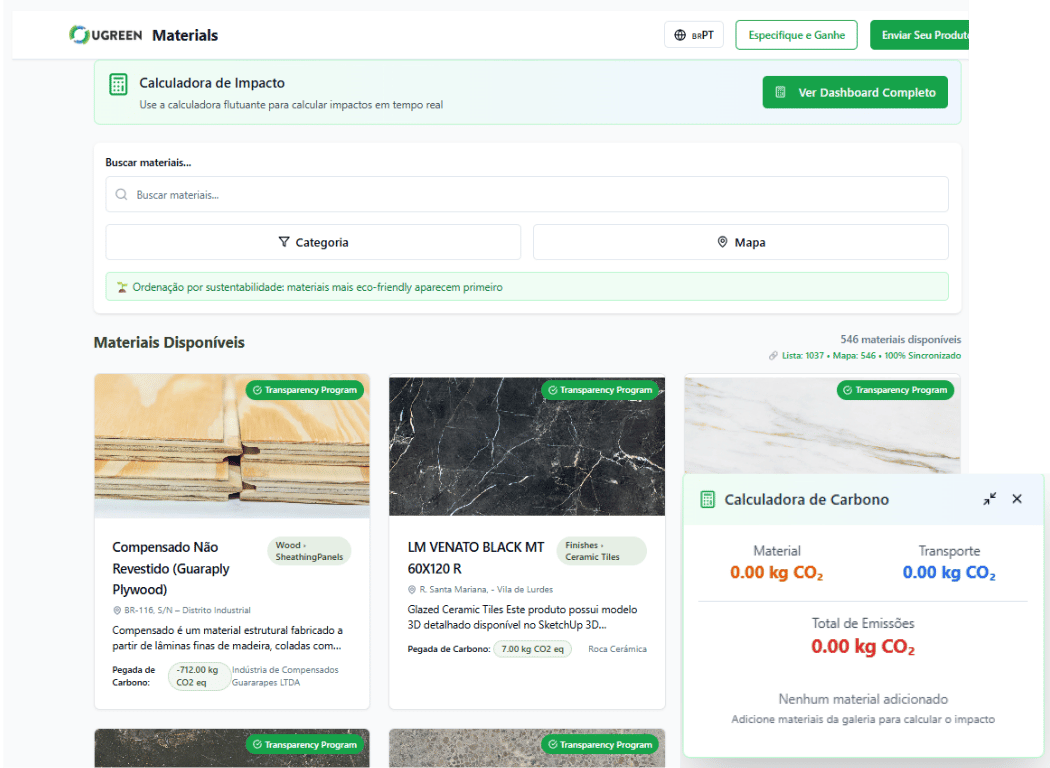1050x768 pixels.
Task: Click the Material 0.00 kg CO₂ value
Action: click(x=777, y=572)
